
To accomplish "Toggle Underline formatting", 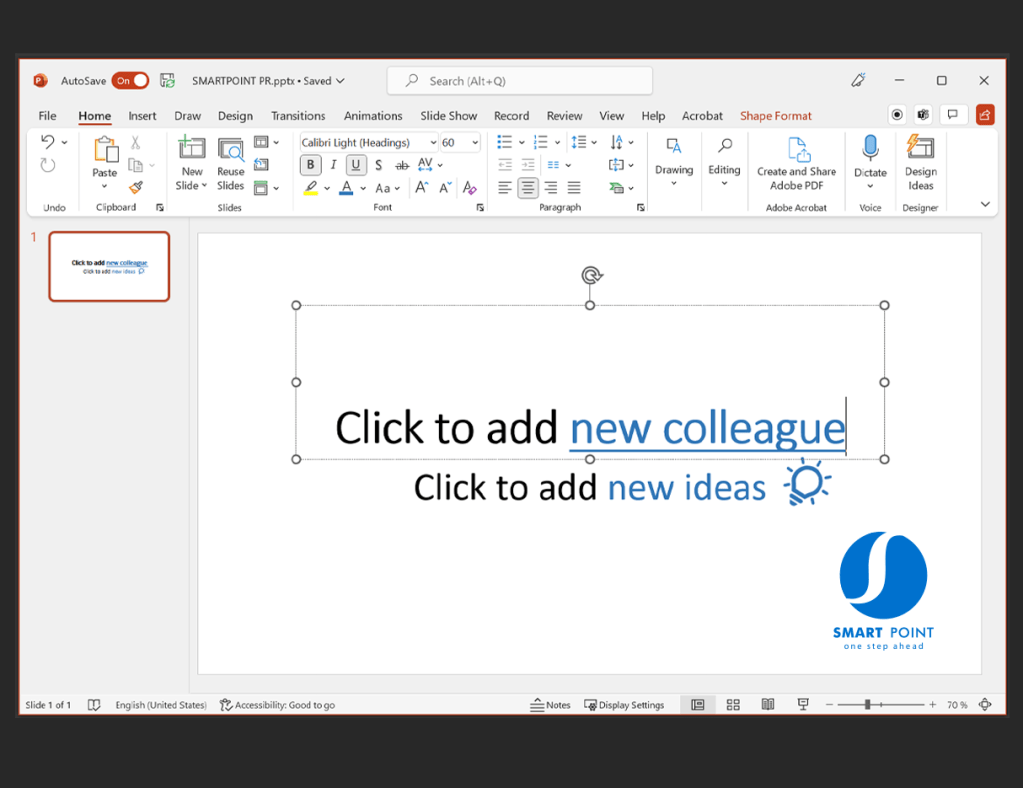I will click(x=355, y=165).
